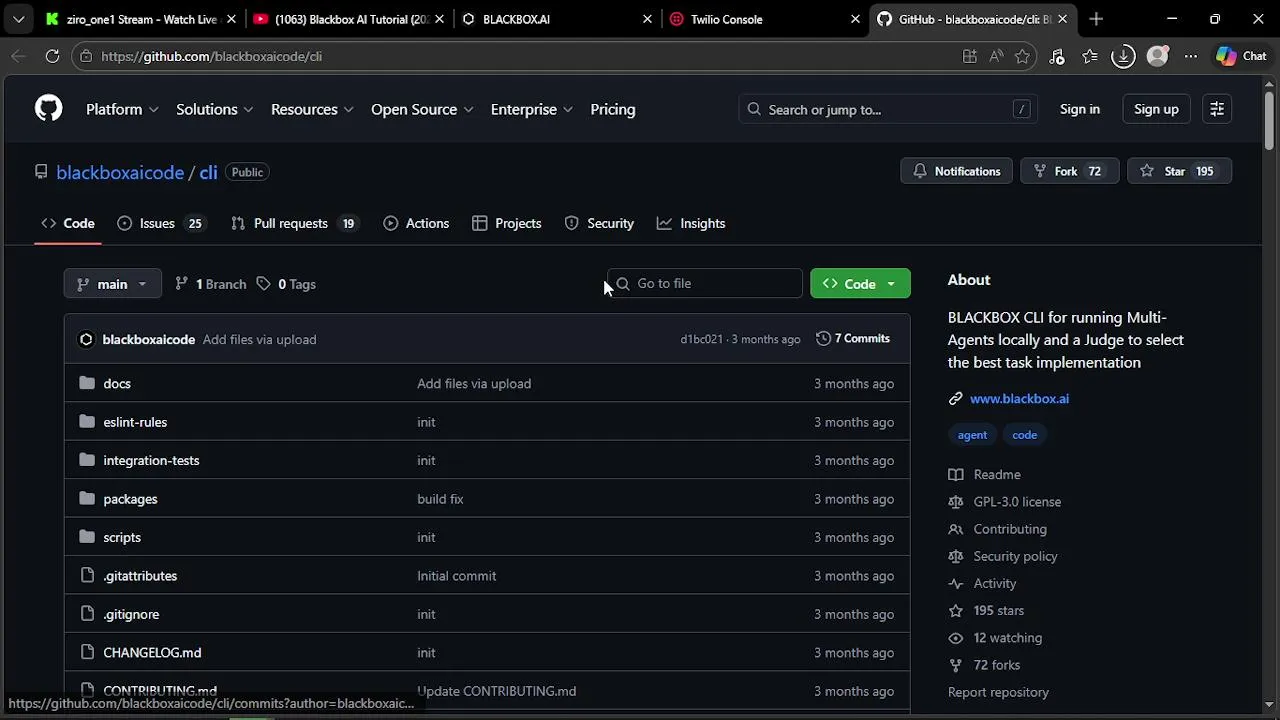
Task: Expand the Resources menu
Action: [x=312, y=109]
